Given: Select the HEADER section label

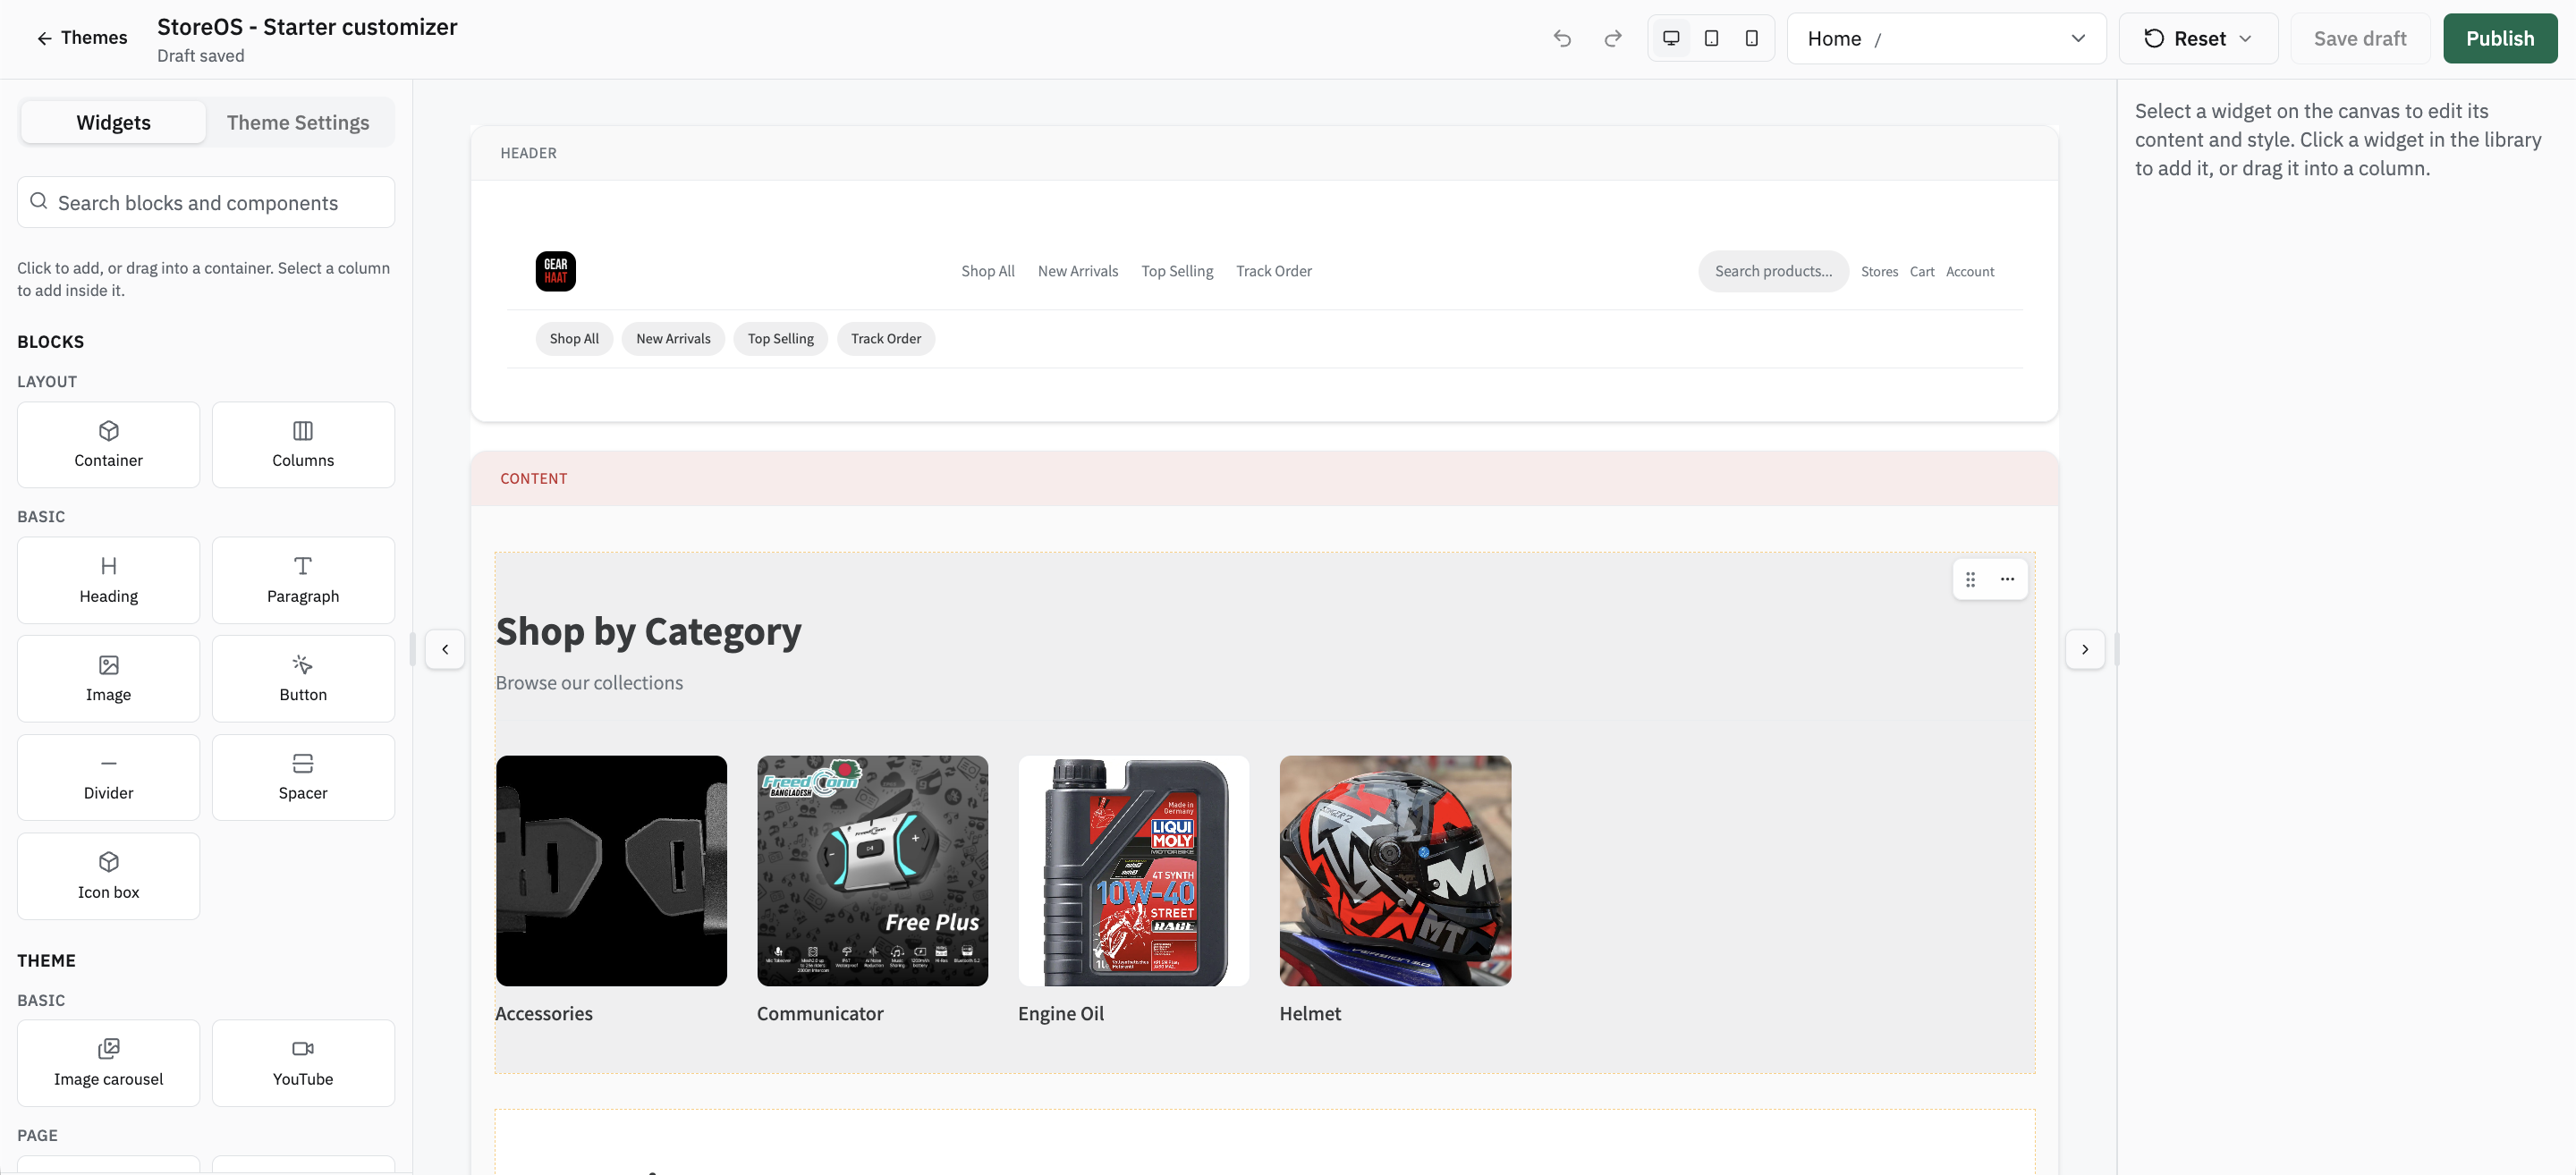Looking at the screenshot, I should pyautogui.click(x=528, y=153).
